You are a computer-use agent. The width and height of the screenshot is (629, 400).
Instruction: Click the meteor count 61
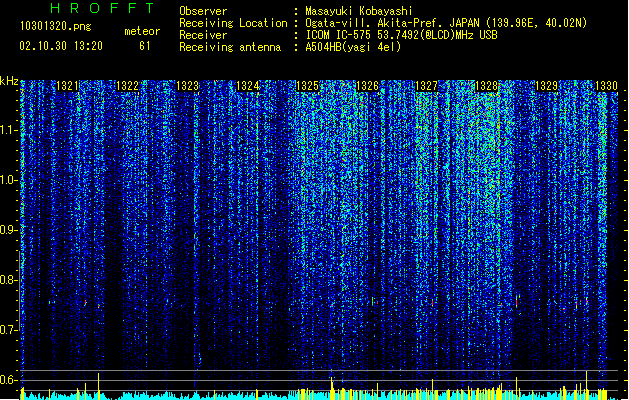tap(145, 46)
